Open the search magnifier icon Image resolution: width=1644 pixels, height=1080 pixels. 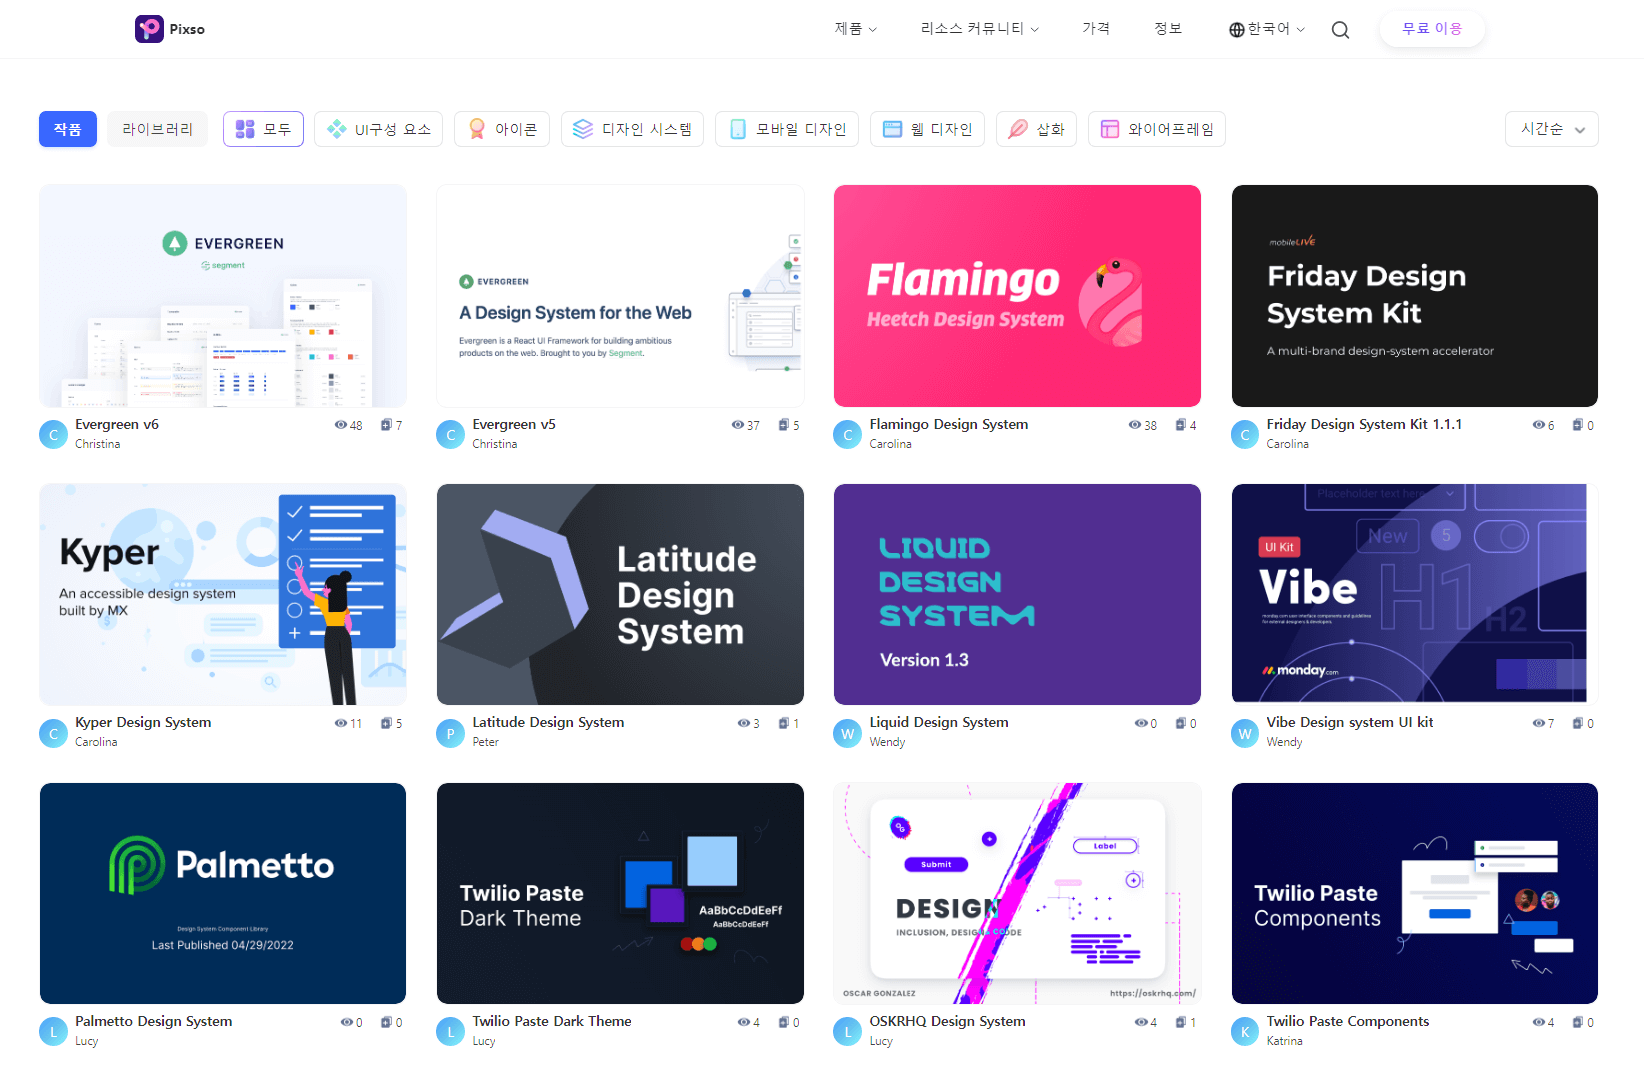pyautogui.click(x=1340, y=30)
